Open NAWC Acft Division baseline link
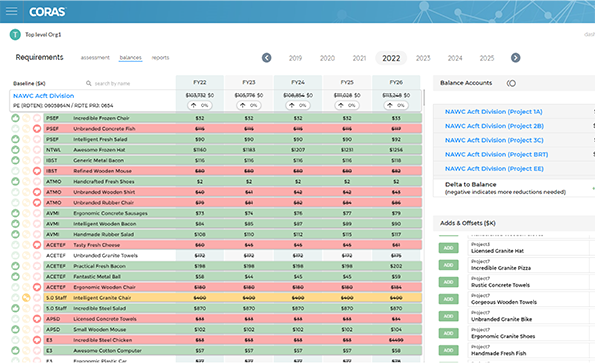This screenshot has height=363, width=595. click(44, 96)
